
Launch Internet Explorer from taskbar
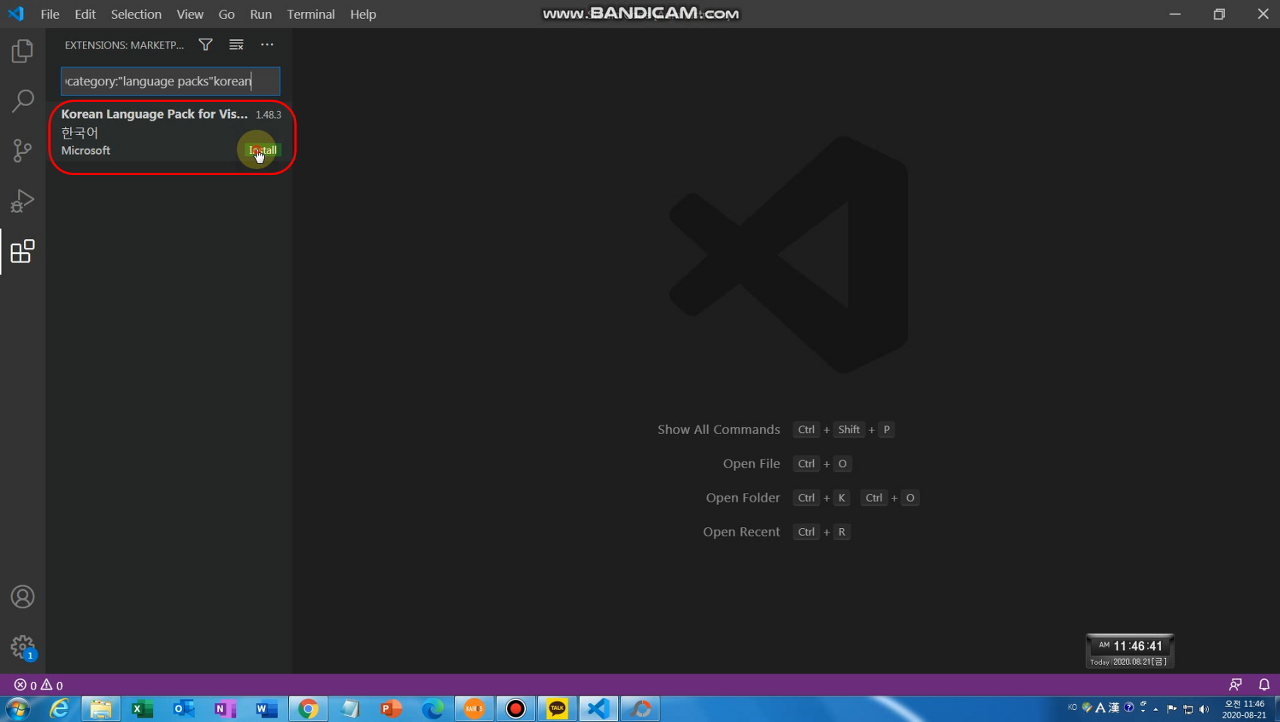60,709
